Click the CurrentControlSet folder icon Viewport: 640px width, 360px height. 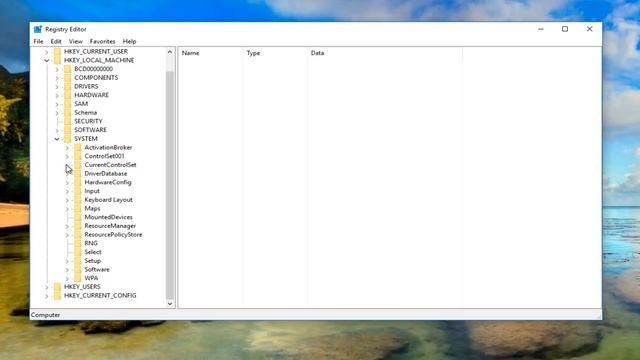point(78,165)
